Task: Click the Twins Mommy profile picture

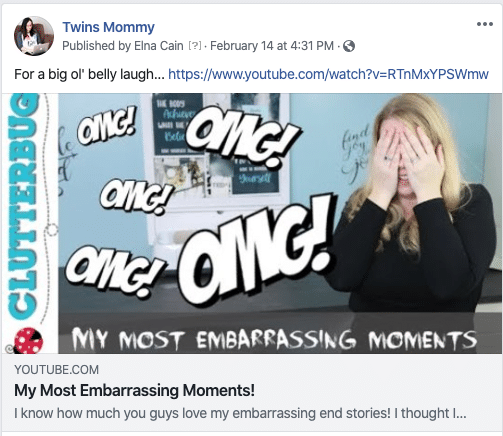Action: click(34, 36)
